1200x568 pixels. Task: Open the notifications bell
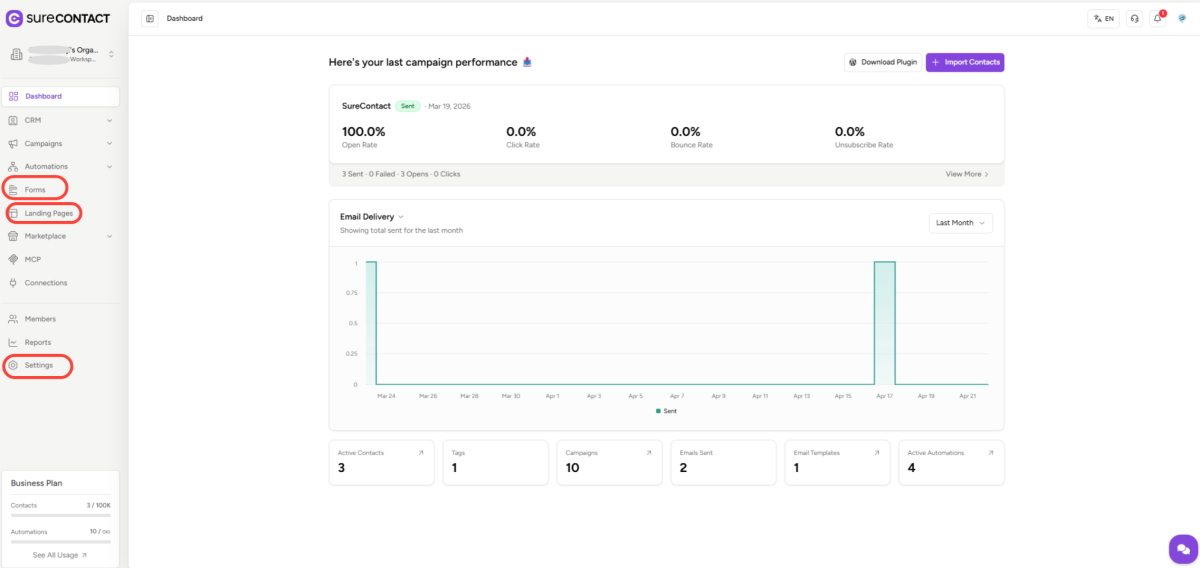tap(1158, 18)
